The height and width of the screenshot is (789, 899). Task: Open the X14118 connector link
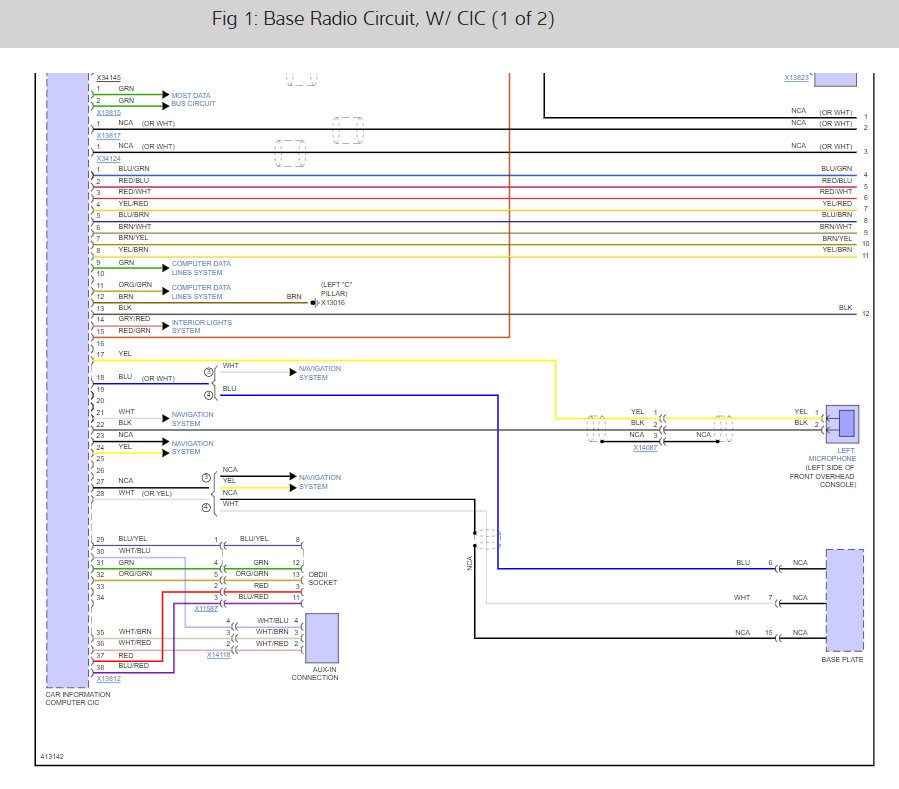(x=218, y=655)
